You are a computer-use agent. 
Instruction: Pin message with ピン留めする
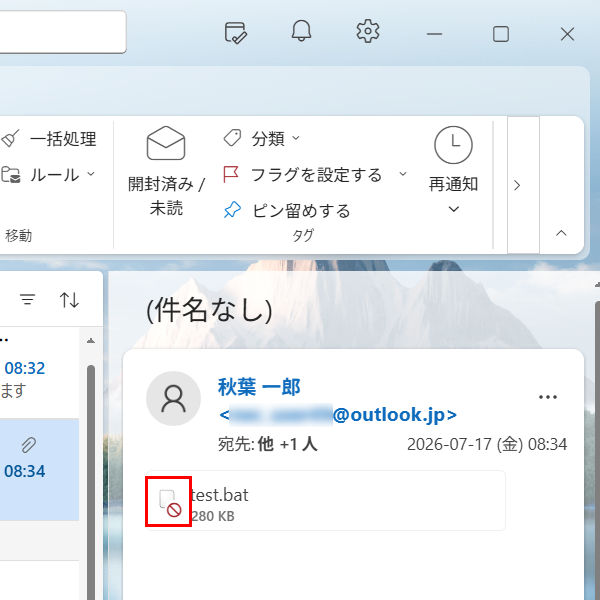click(287, 210)
